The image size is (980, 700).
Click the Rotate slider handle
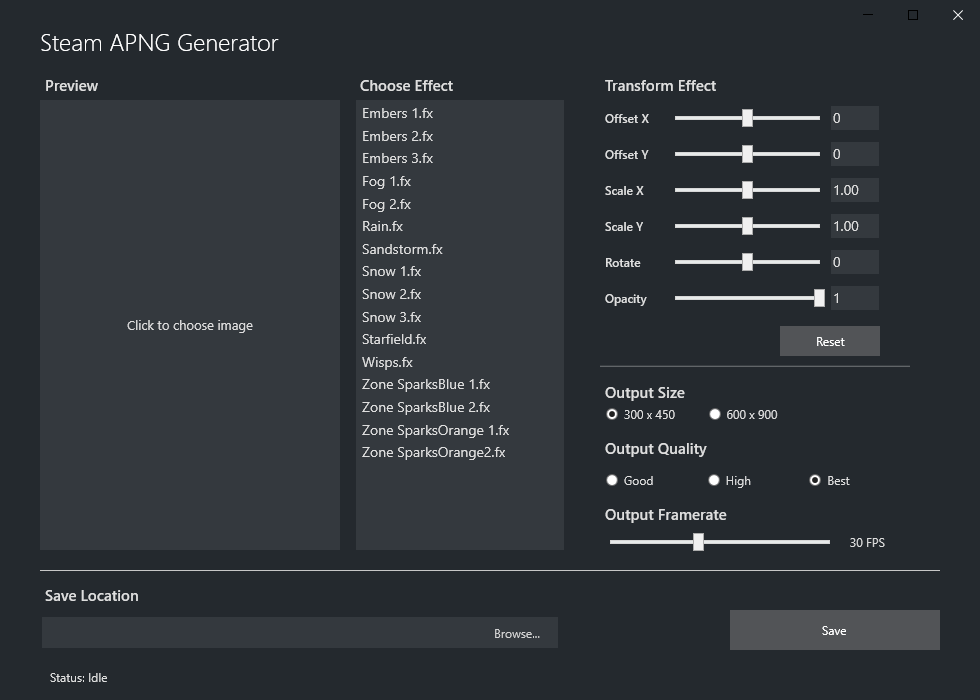pos(748,262)
